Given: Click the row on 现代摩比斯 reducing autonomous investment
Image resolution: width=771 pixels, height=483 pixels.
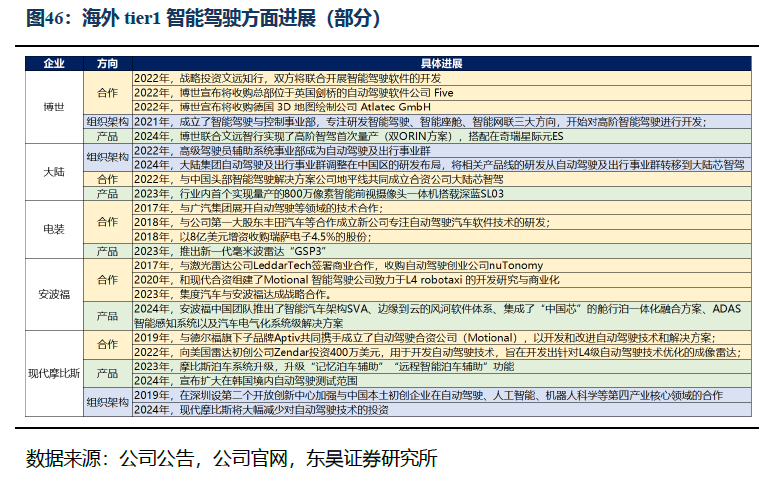Looking at the screenshot, I should point(442,409).
